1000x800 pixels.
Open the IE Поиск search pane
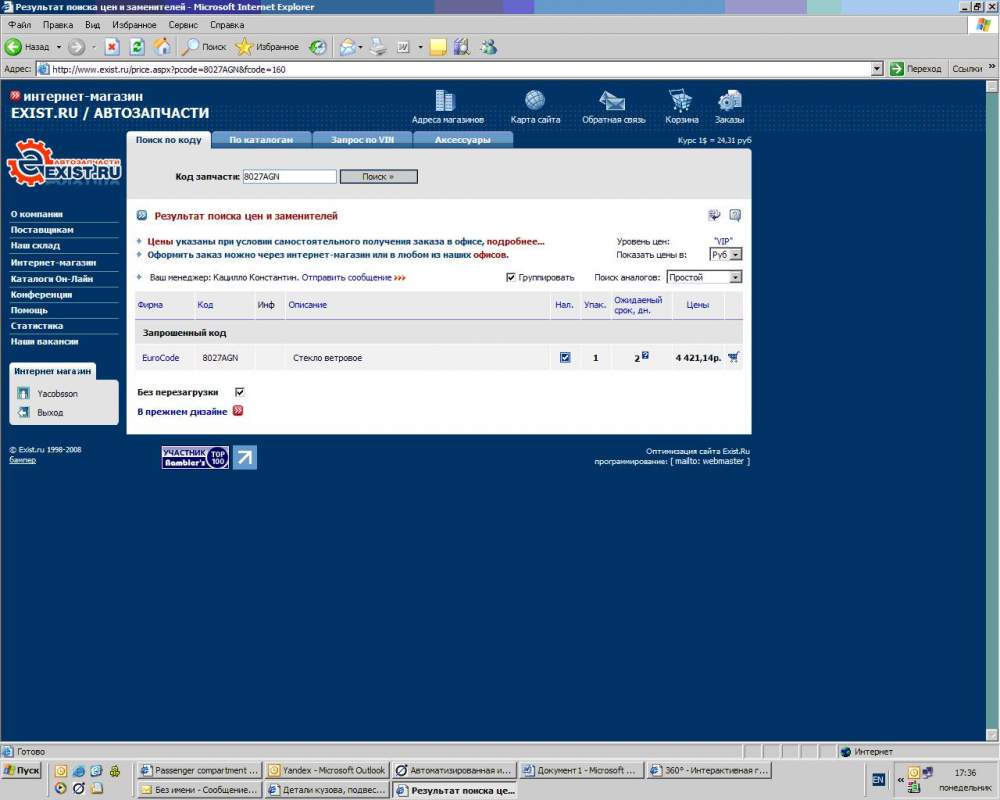click(204, 47)
